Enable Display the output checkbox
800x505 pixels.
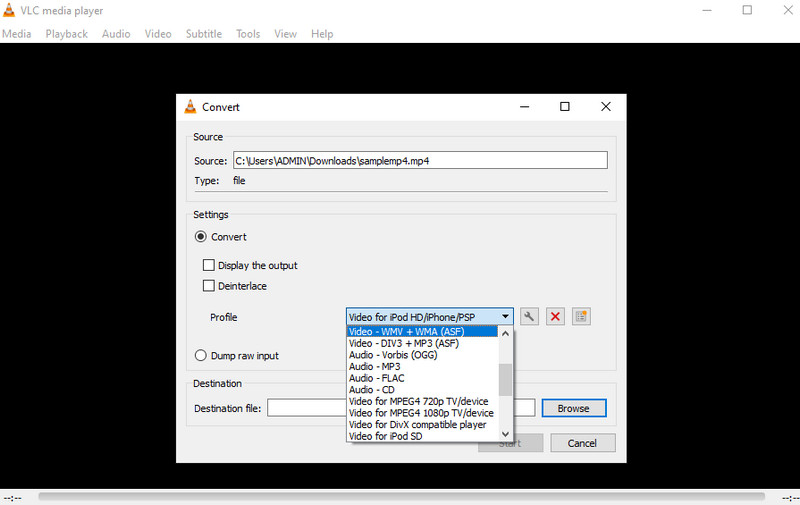(209, 266)
